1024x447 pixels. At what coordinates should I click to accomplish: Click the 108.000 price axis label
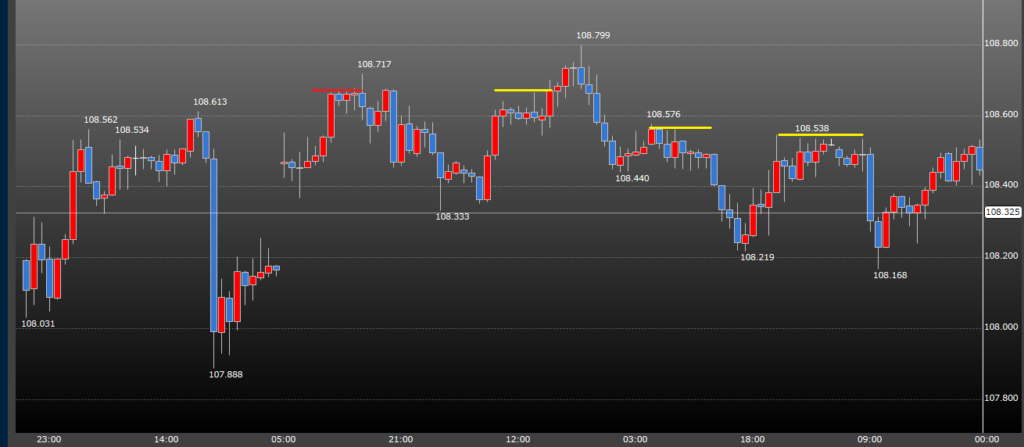[x=1001, y=327]
